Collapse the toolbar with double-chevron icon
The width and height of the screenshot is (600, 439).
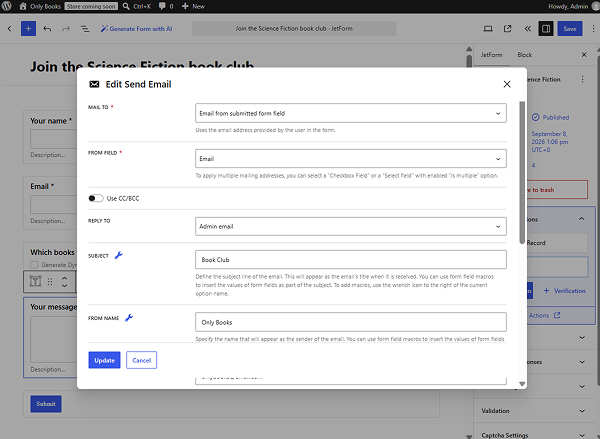528,29
